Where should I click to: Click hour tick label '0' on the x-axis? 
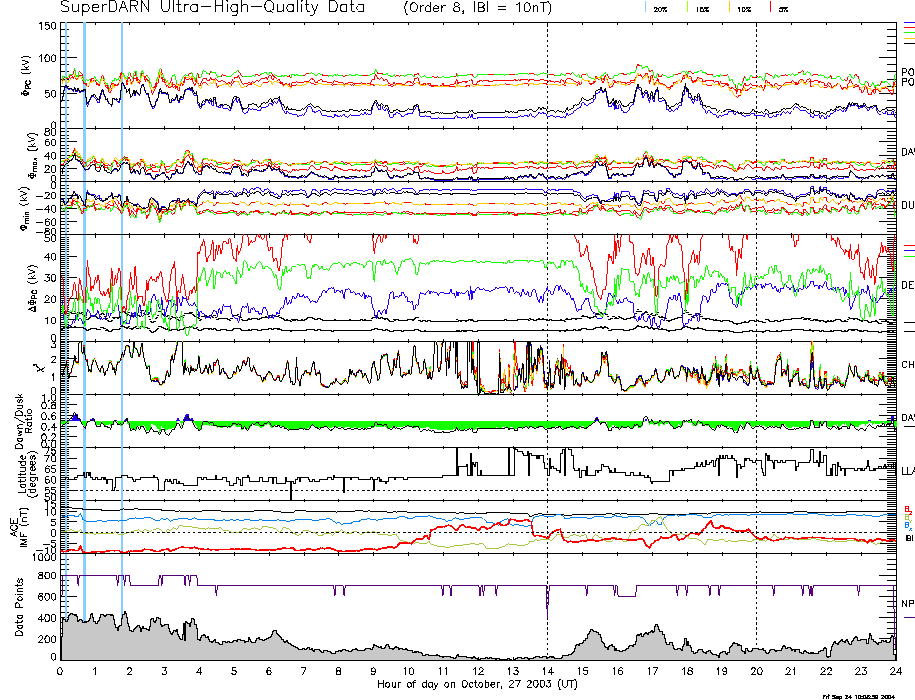tap(60, 671)
